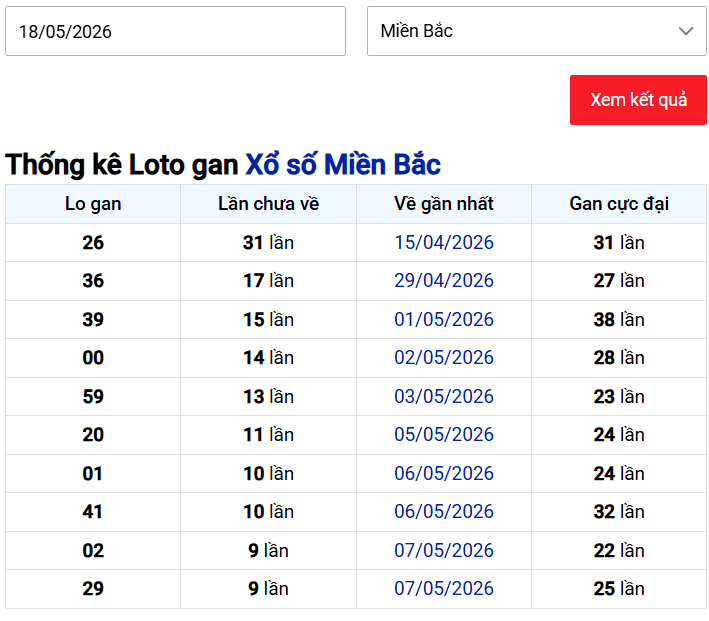The image size is (709, 621).
Task: Open the 03/05/2026 date link
Action: (x=444, y=396)
